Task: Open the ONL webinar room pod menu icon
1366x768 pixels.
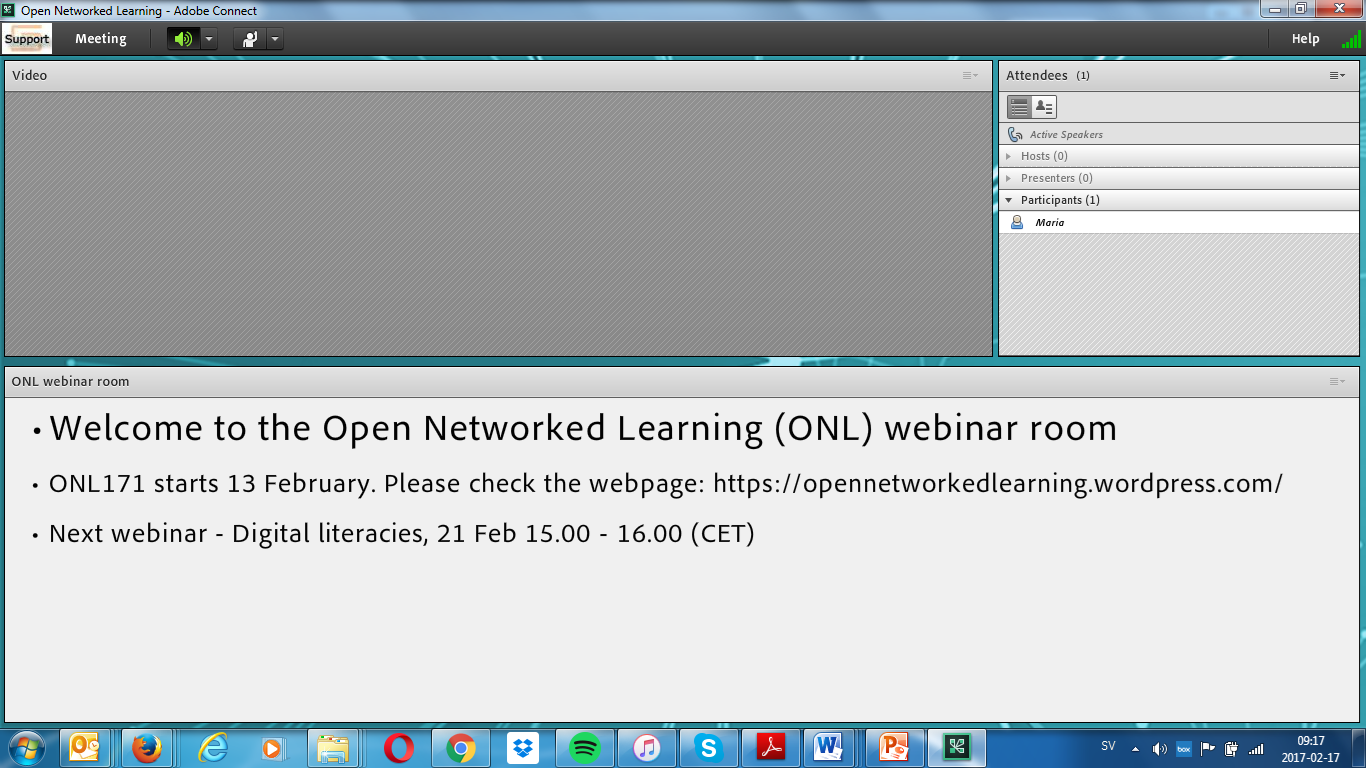Action: point(1337,381)
